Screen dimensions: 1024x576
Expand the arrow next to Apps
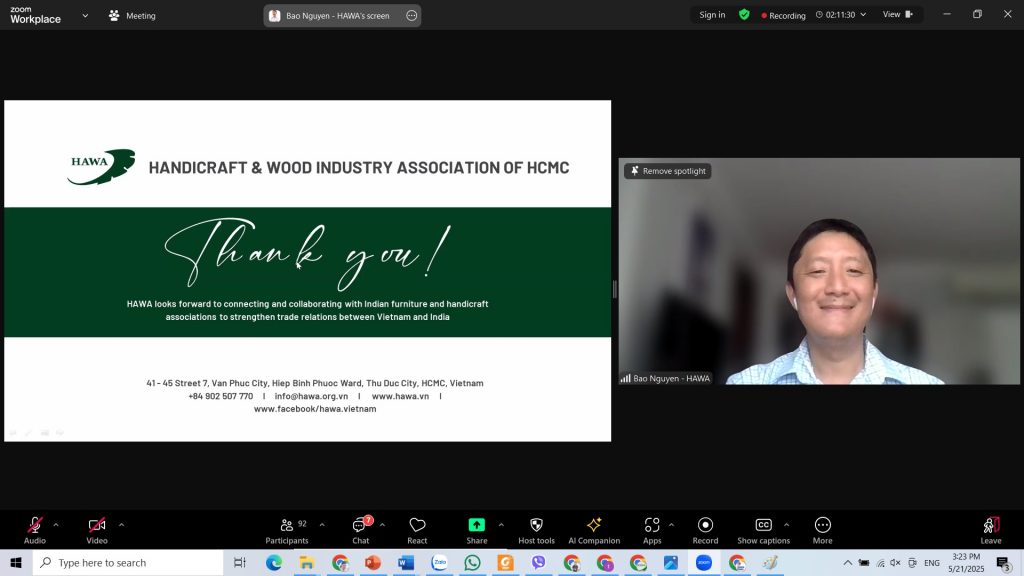coord(671,524)
